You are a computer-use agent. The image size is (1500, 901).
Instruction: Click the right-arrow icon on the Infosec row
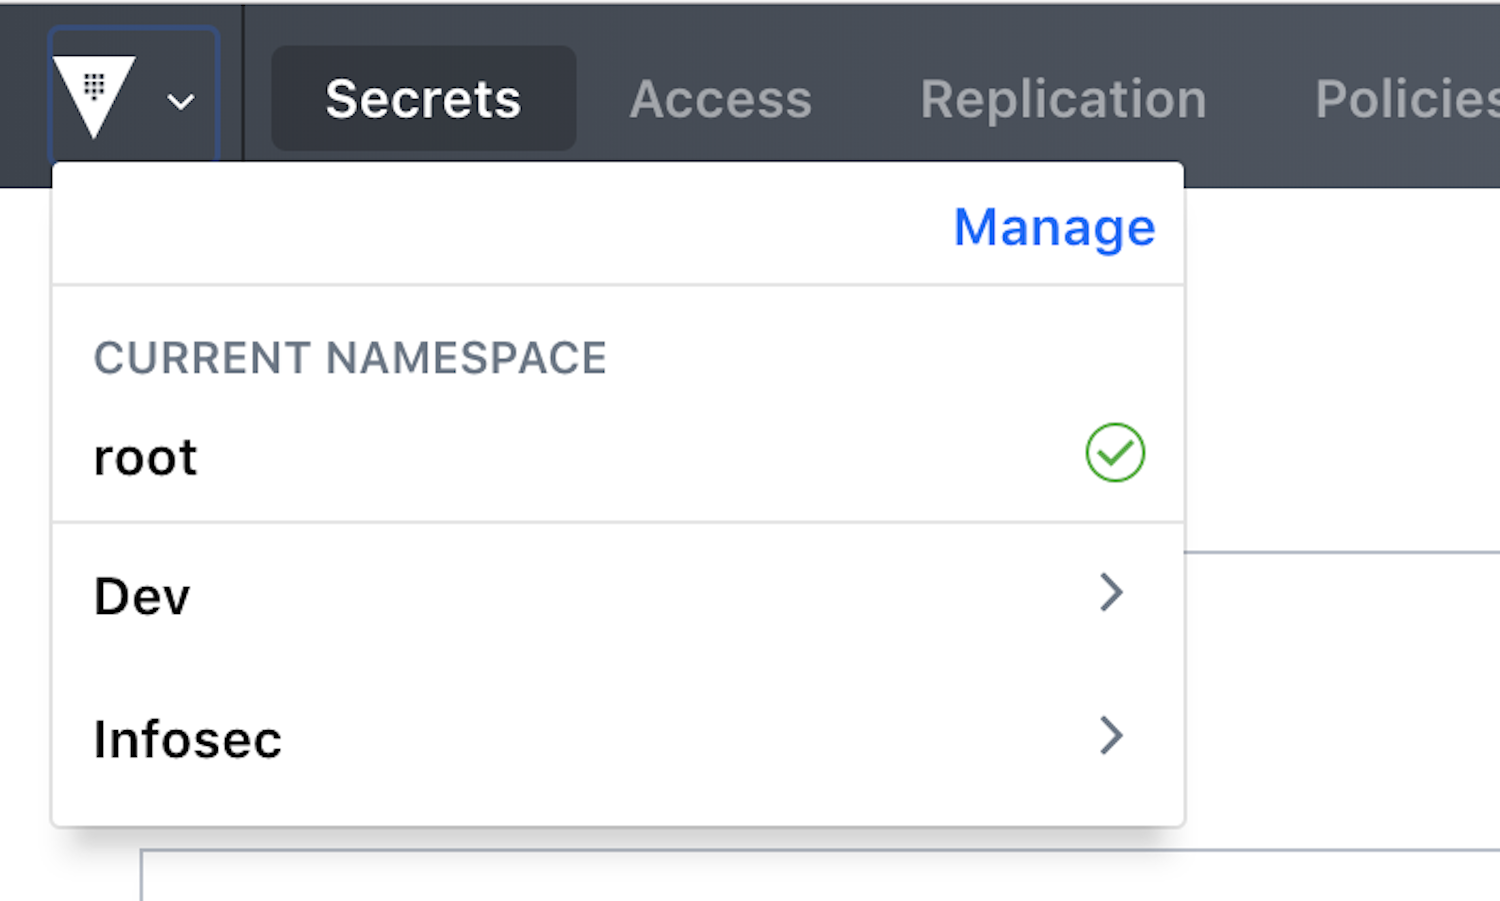(1111, 737)
